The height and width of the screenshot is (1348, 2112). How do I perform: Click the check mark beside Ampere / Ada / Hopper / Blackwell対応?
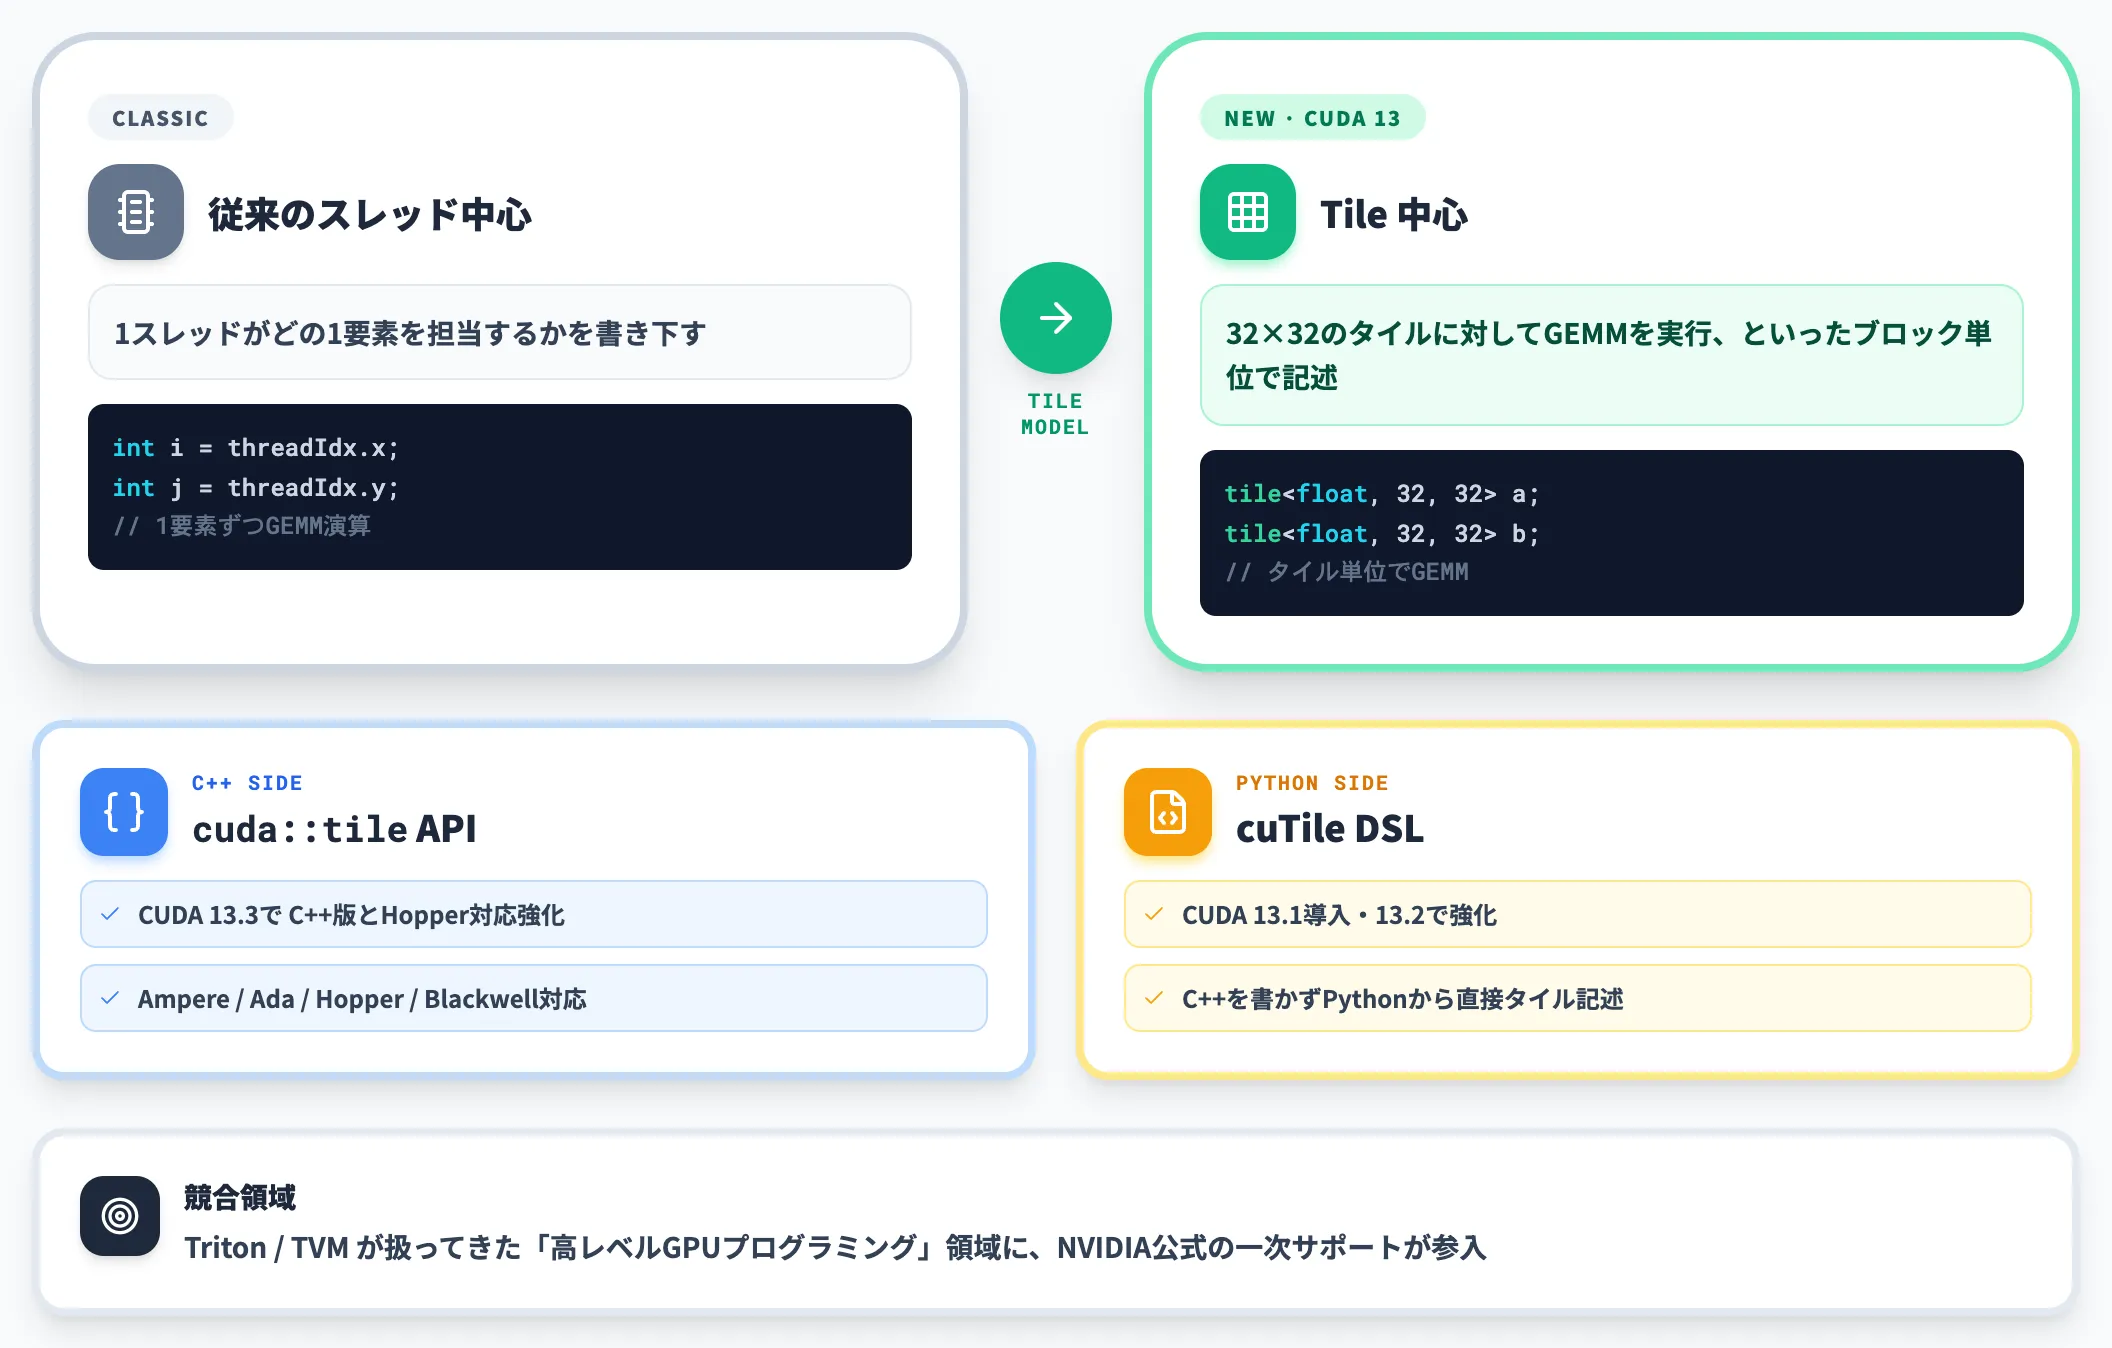111,998
